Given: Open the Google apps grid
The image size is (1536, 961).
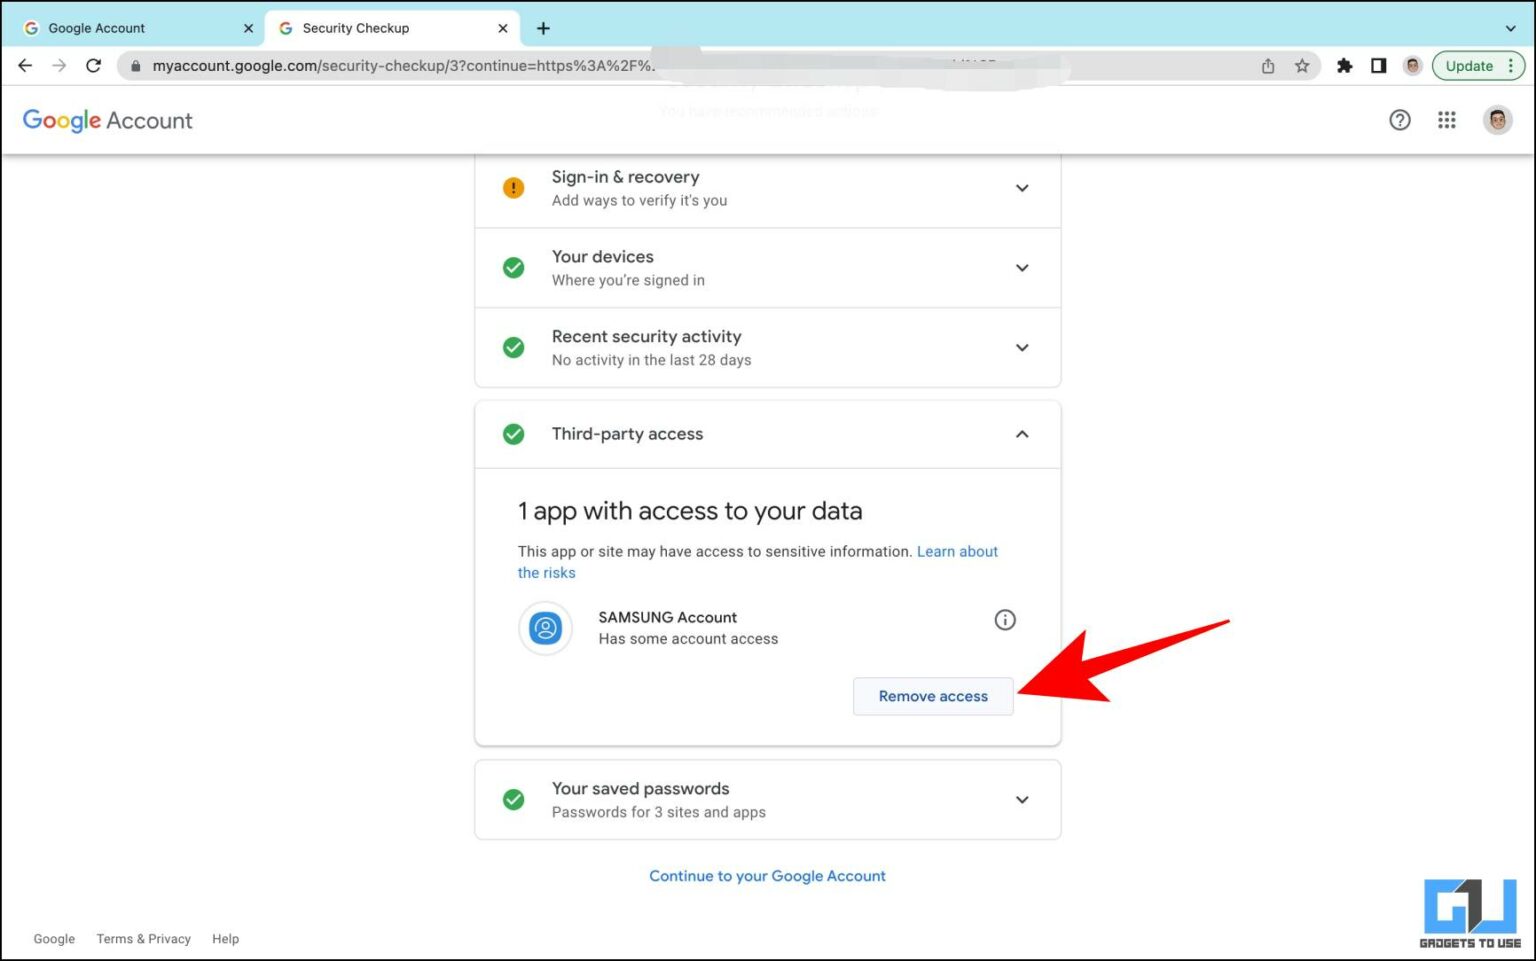Looking at the screenshot, I should (x=1446, y=120).
